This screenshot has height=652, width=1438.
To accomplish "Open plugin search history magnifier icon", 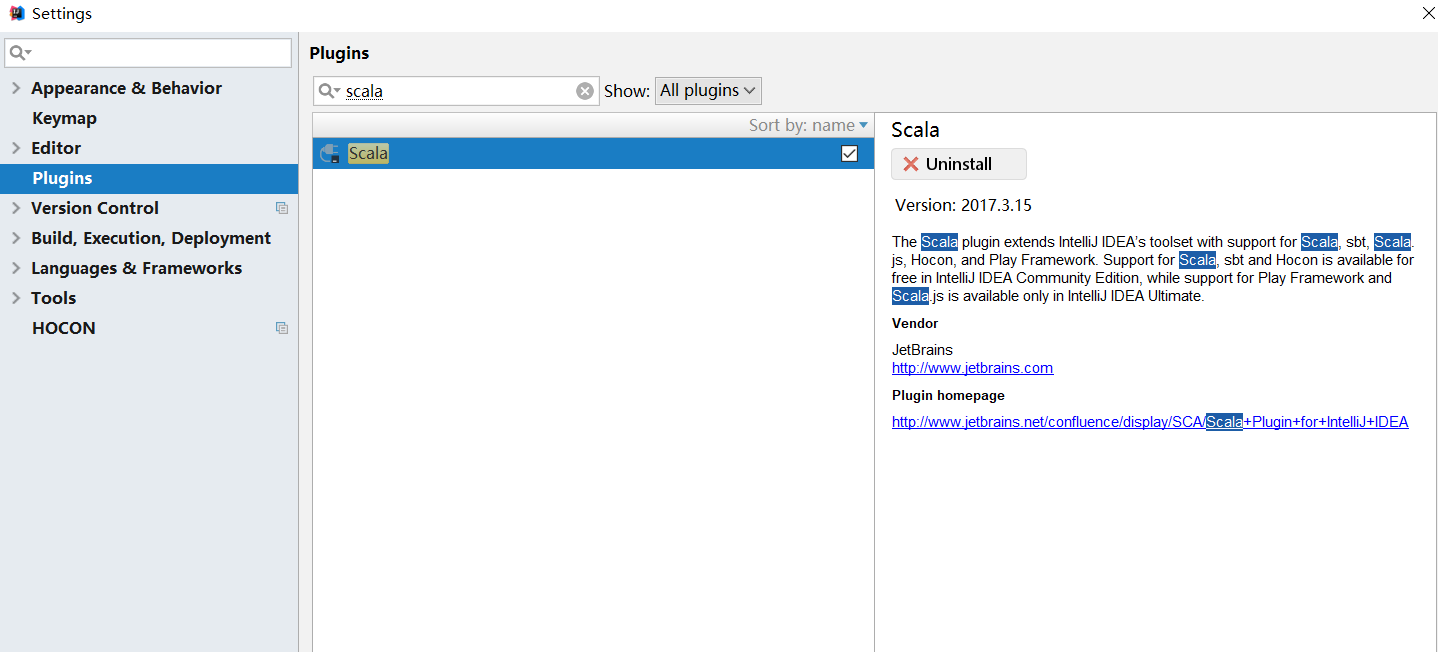I will [x=329, y=91].
